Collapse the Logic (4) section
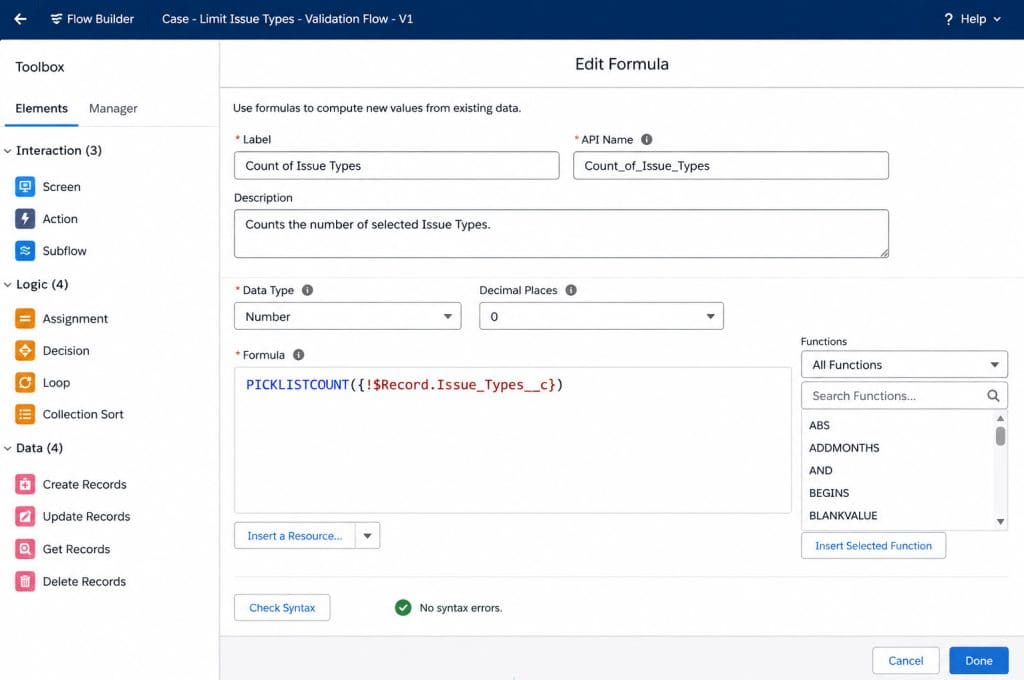 [8, 285]
